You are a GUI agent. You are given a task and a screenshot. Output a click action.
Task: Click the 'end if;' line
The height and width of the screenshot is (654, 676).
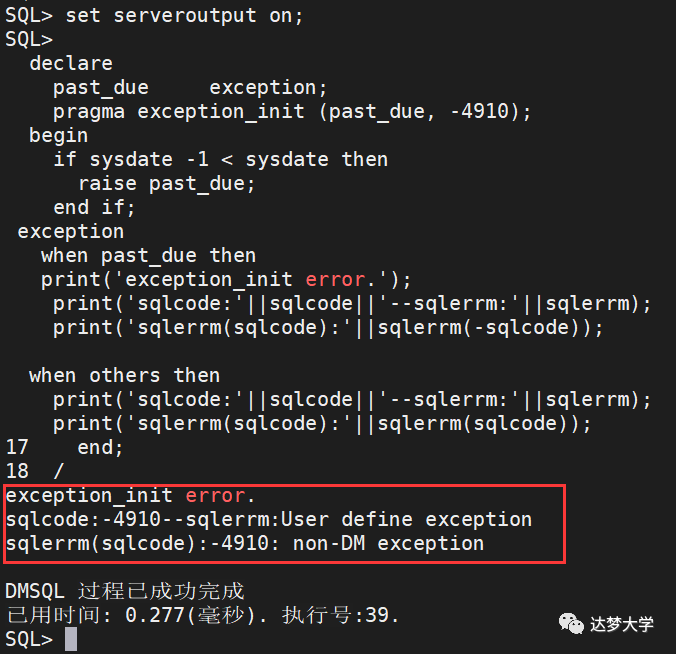(x=94, y=207)
